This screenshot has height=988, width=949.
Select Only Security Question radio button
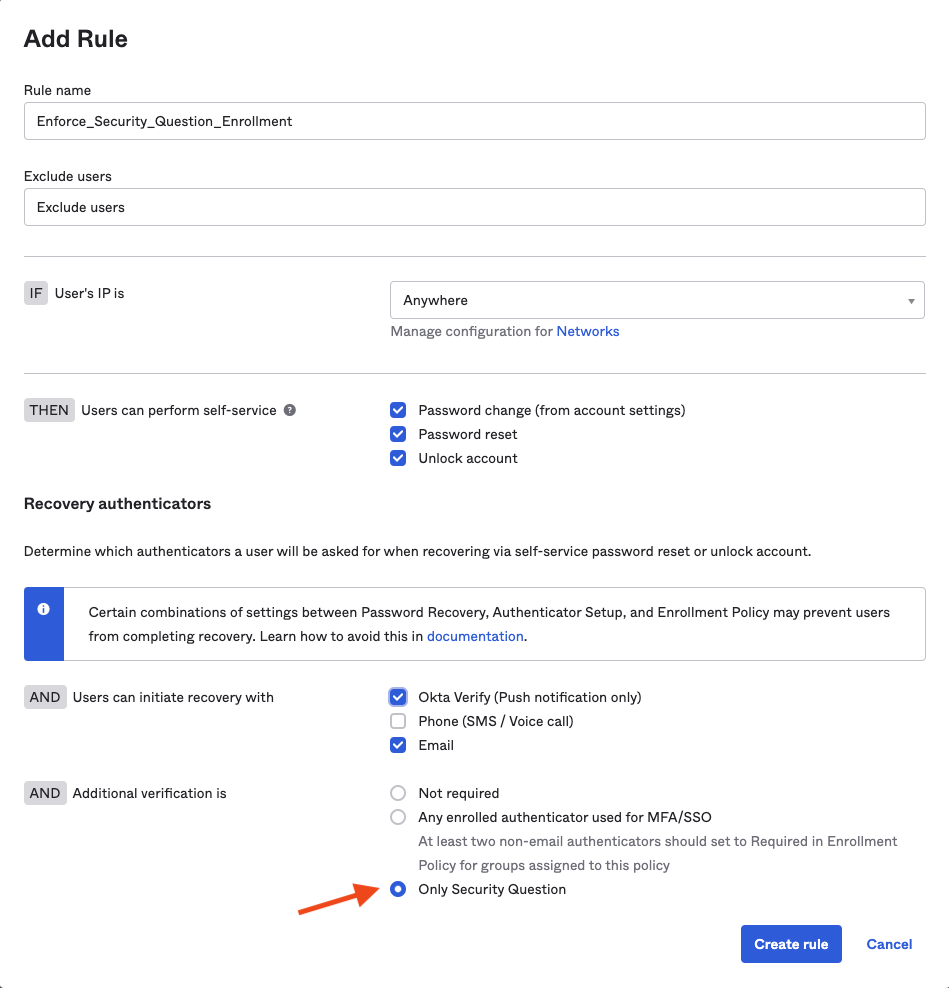coord(398,889)
